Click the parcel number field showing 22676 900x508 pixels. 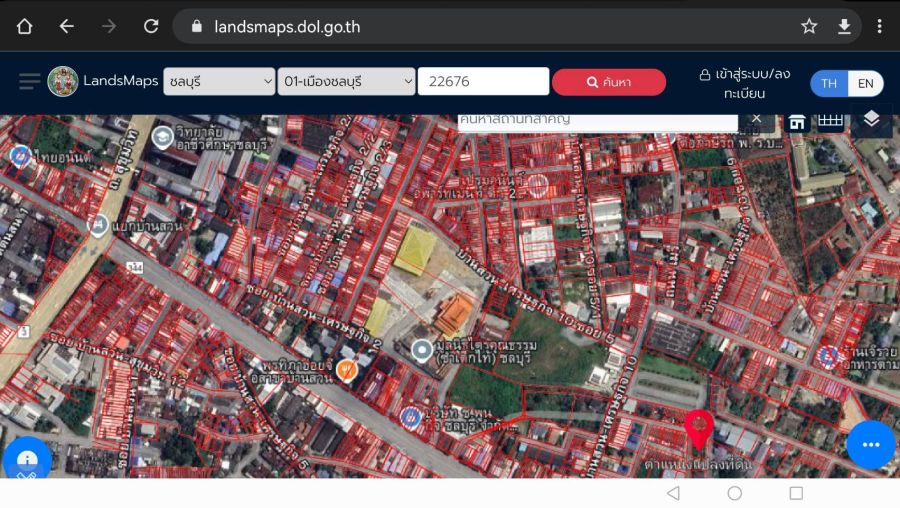(x=483, y=81)
